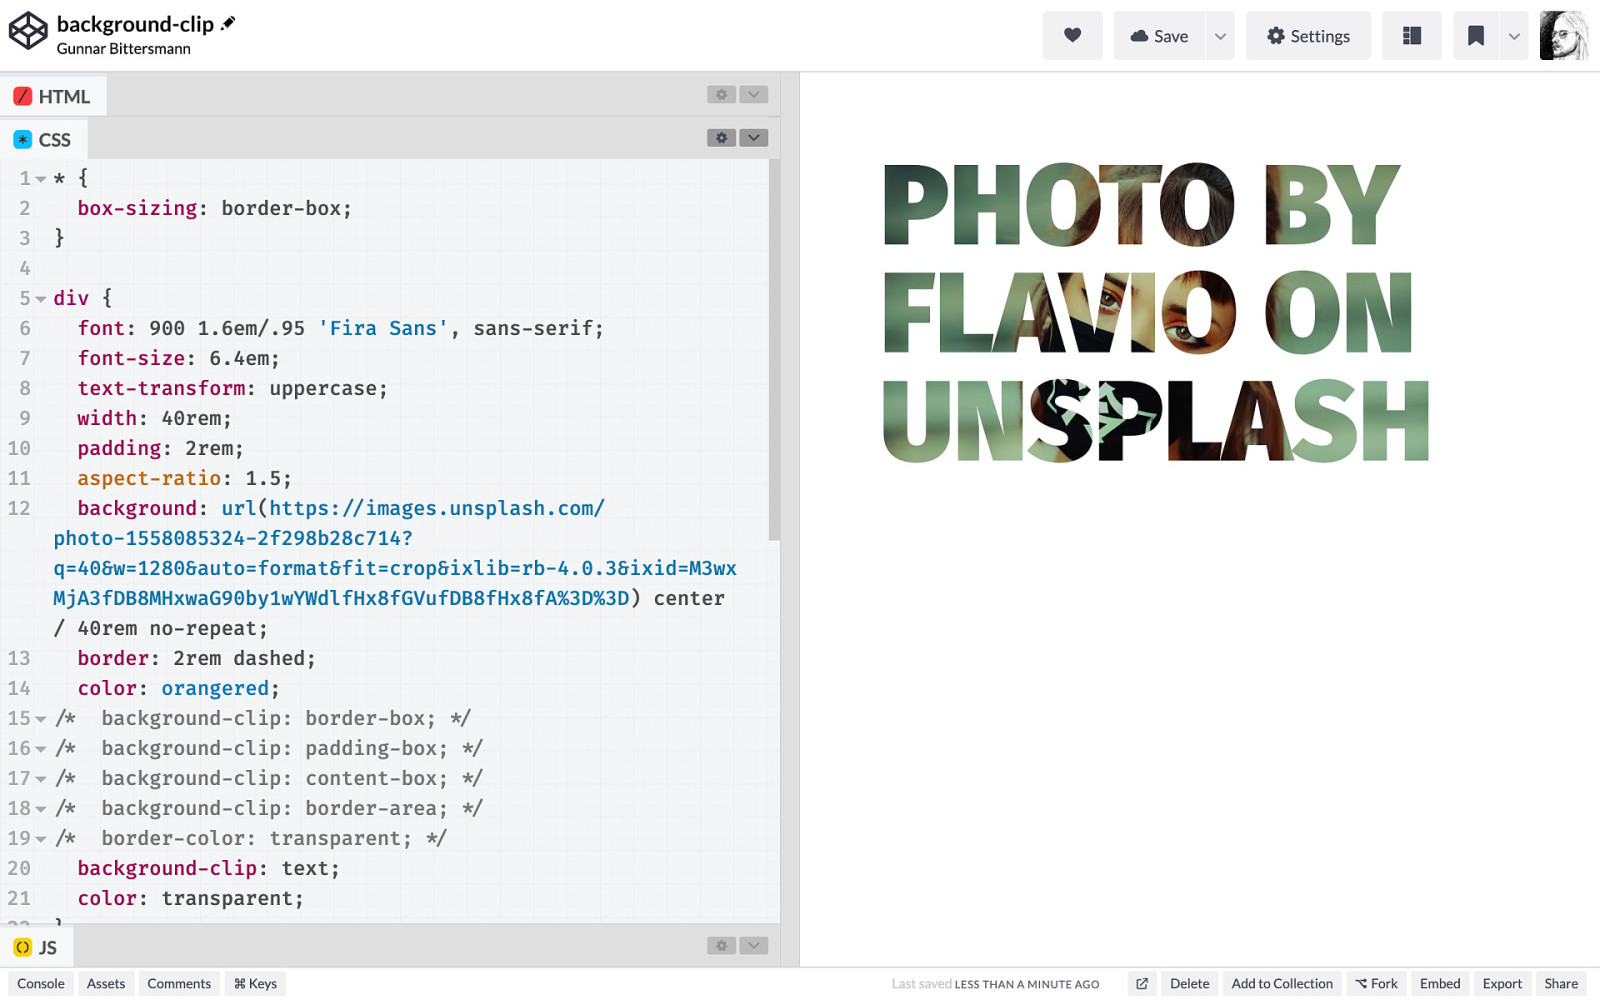
Task: Change editor view layout icon
Action: [x=1412, y=36]
